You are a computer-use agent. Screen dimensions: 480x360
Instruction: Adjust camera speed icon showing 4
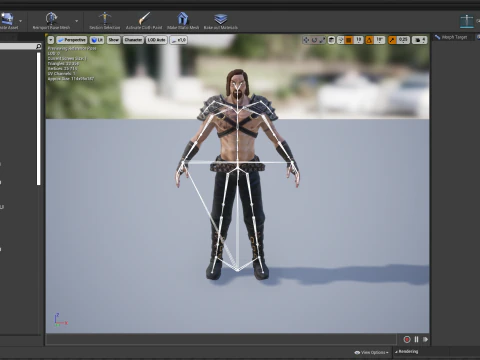point(420,40)
